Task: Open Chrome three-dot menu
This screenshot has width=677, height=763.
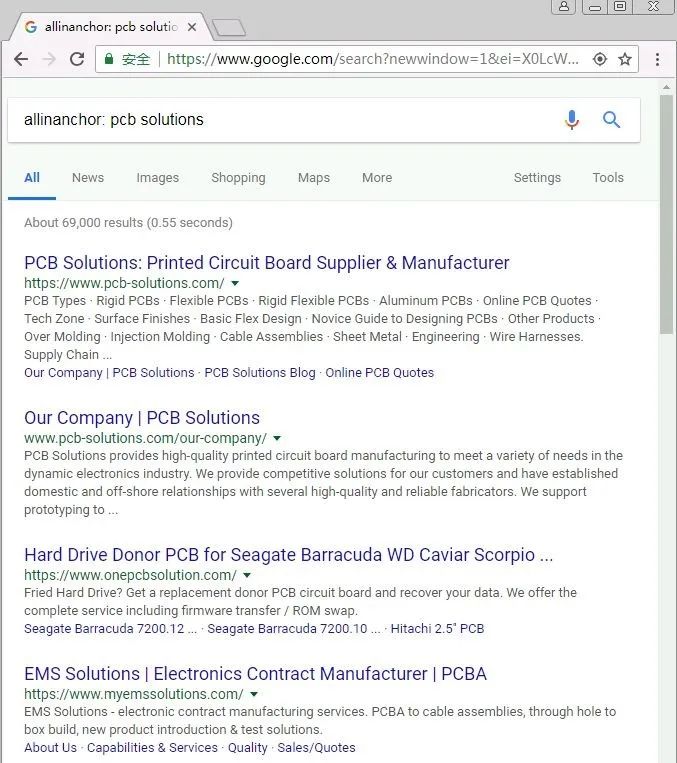Action: [657, 59]
